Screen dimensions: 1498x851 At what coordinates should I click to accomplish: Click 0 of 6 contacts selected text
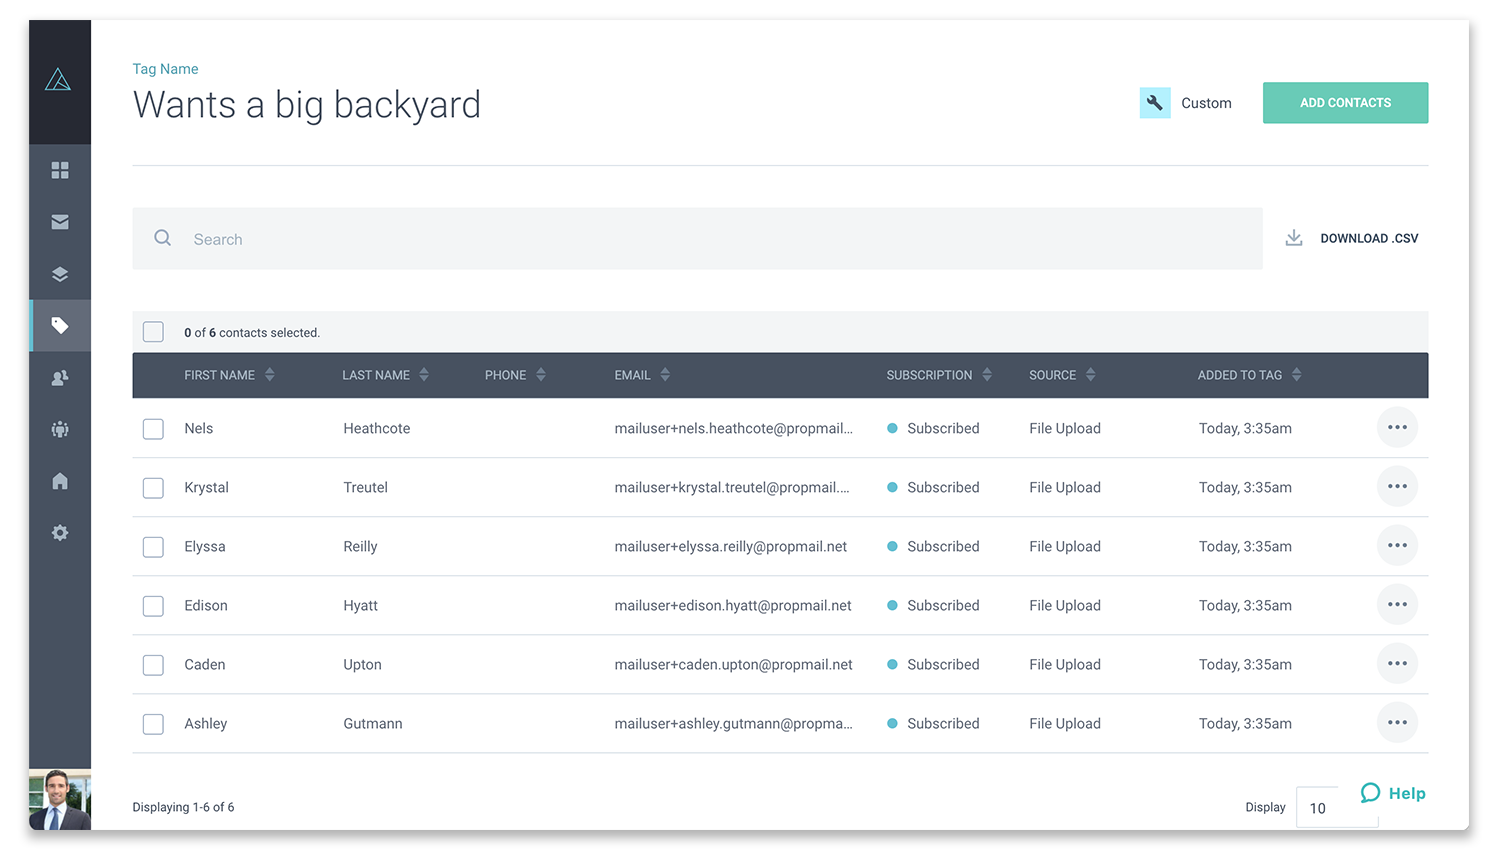click(x=252, y=333)
